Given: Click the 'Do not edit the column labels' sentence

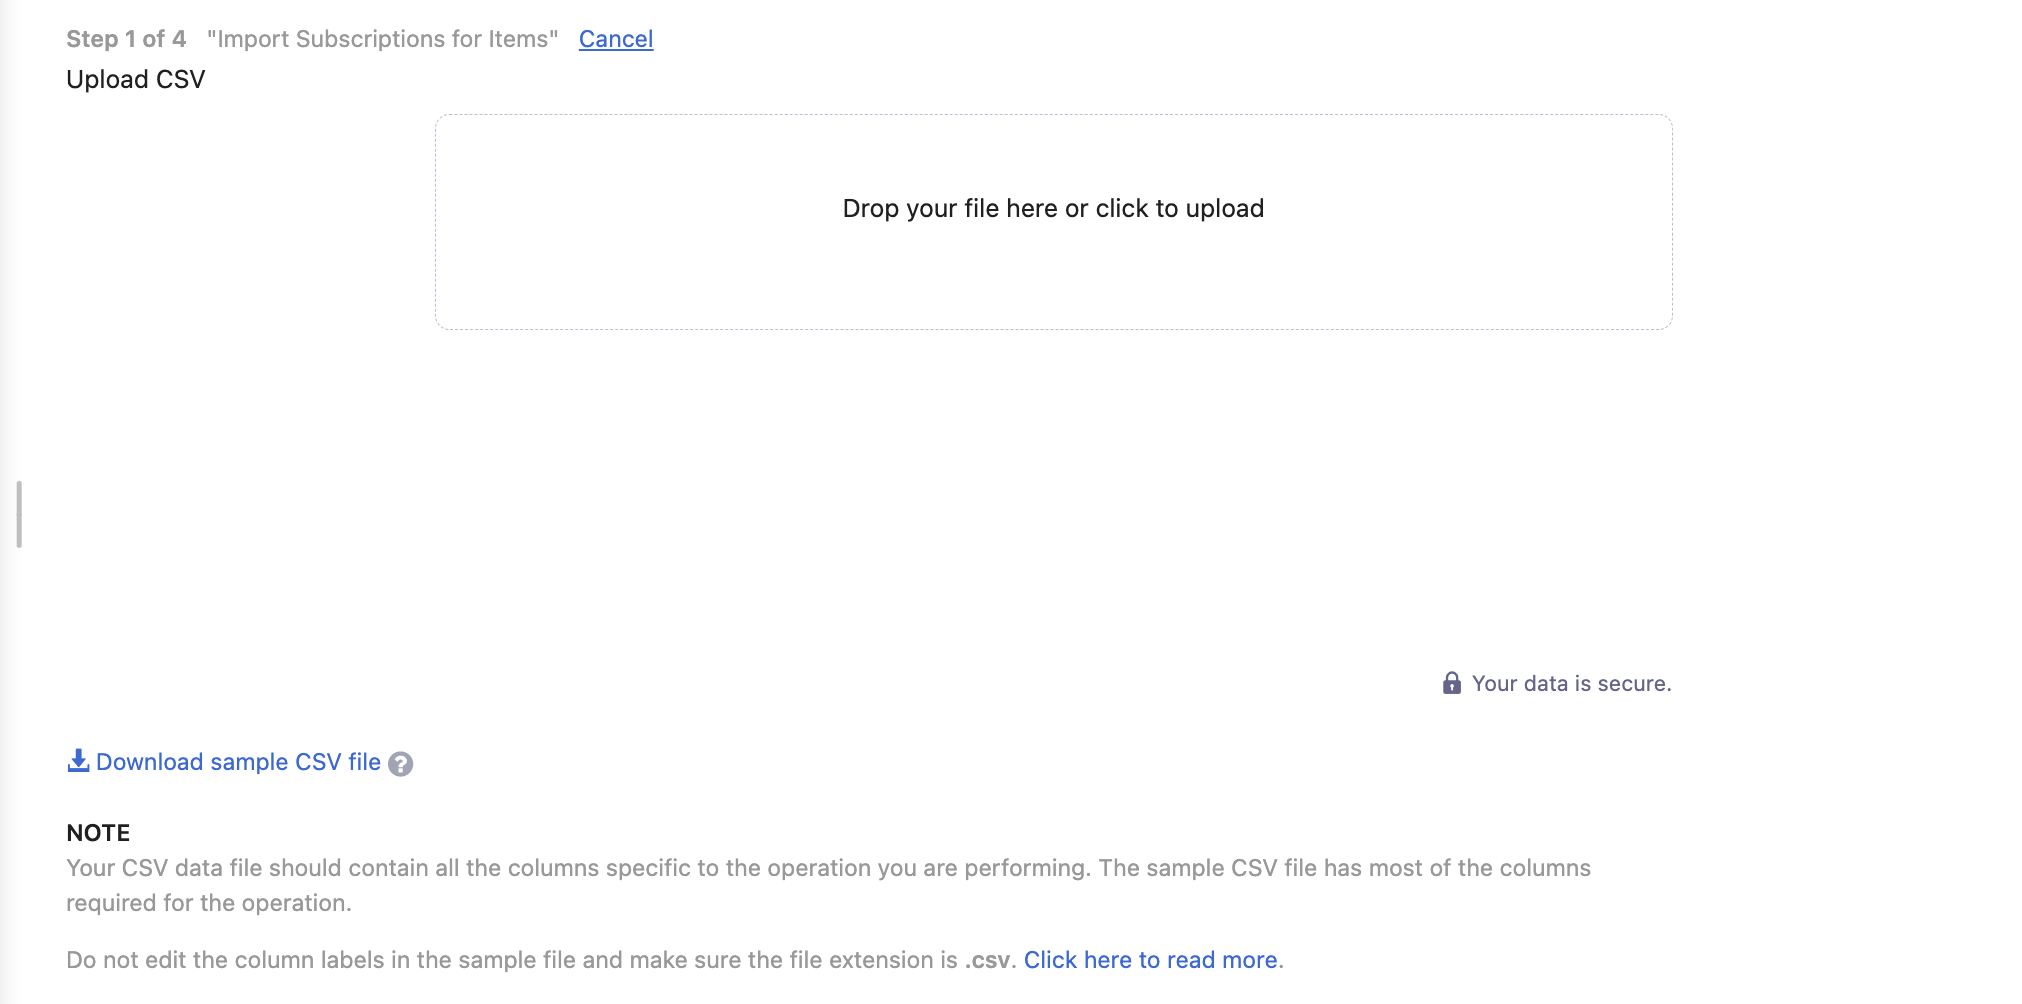Looking at the screenshot, I should pos(540,960).
